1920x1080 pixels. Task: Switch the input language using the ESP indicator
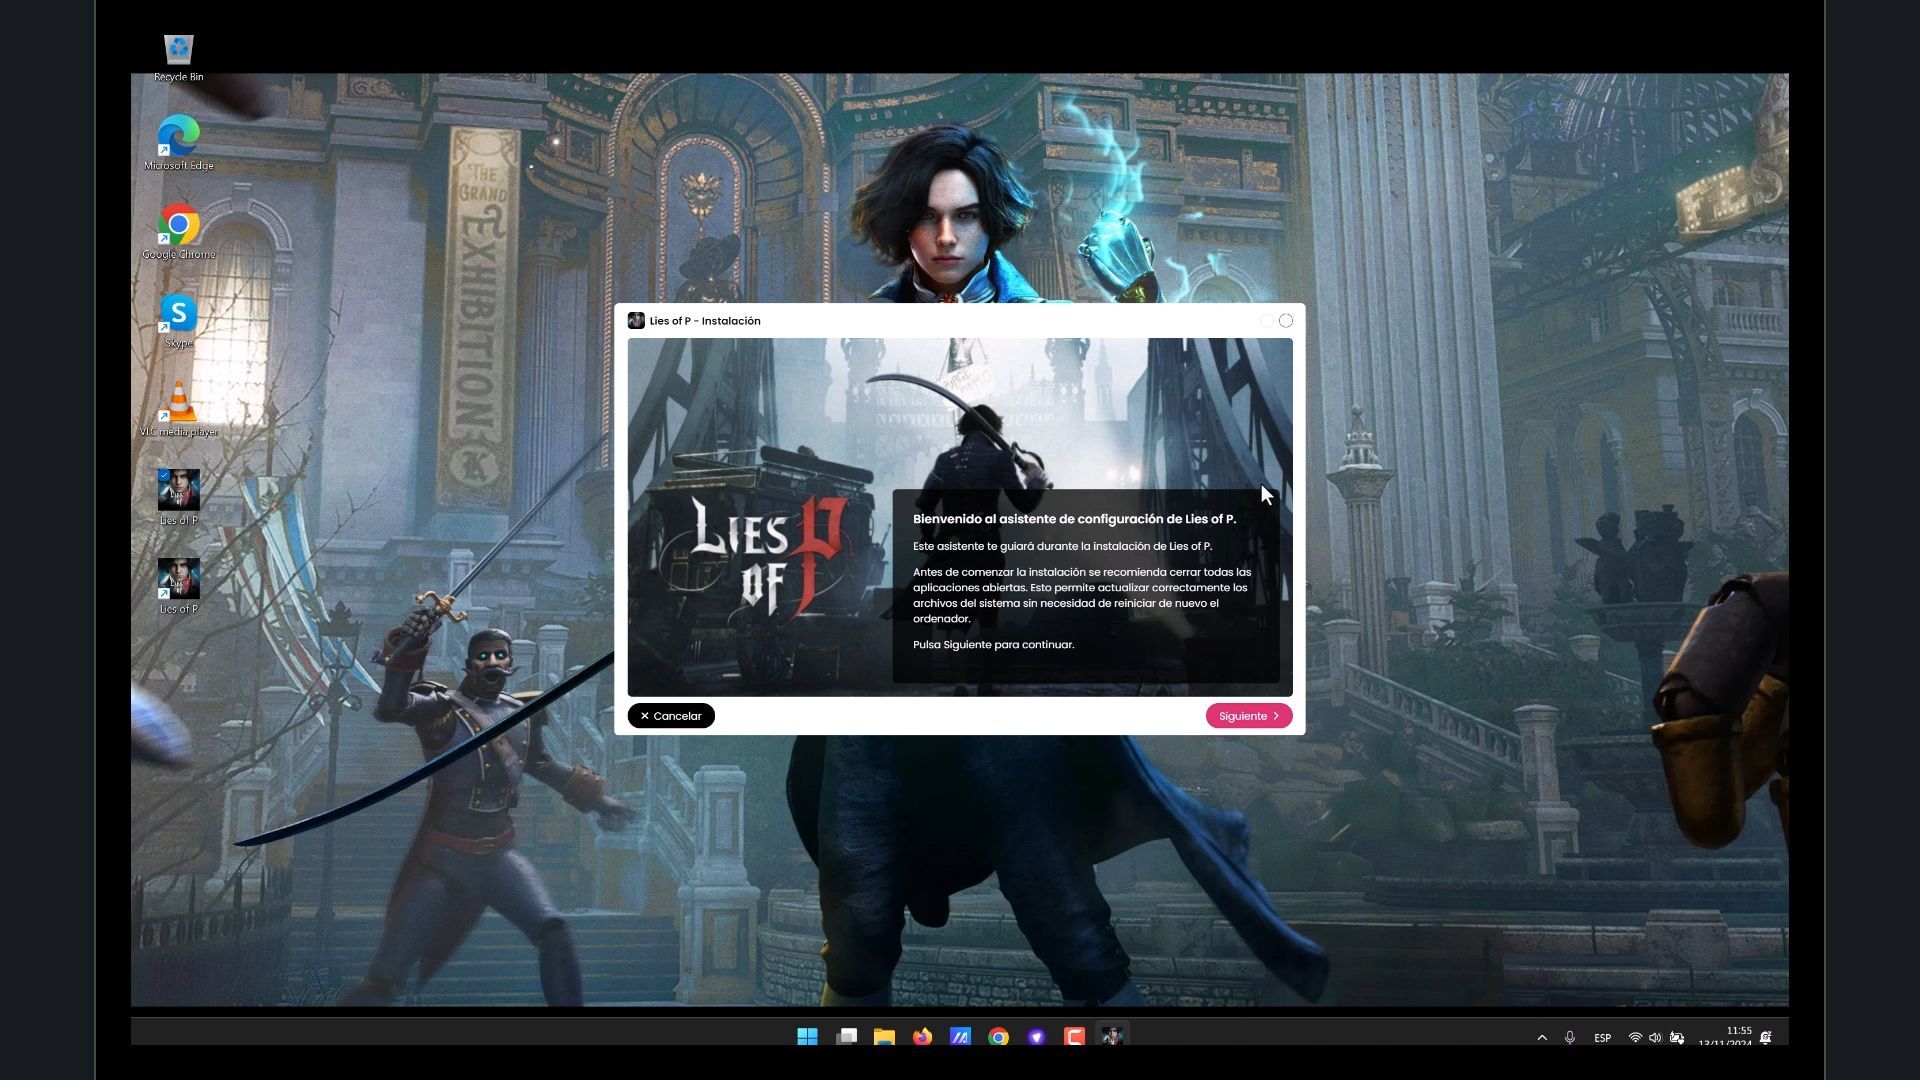[1603, 1038]
